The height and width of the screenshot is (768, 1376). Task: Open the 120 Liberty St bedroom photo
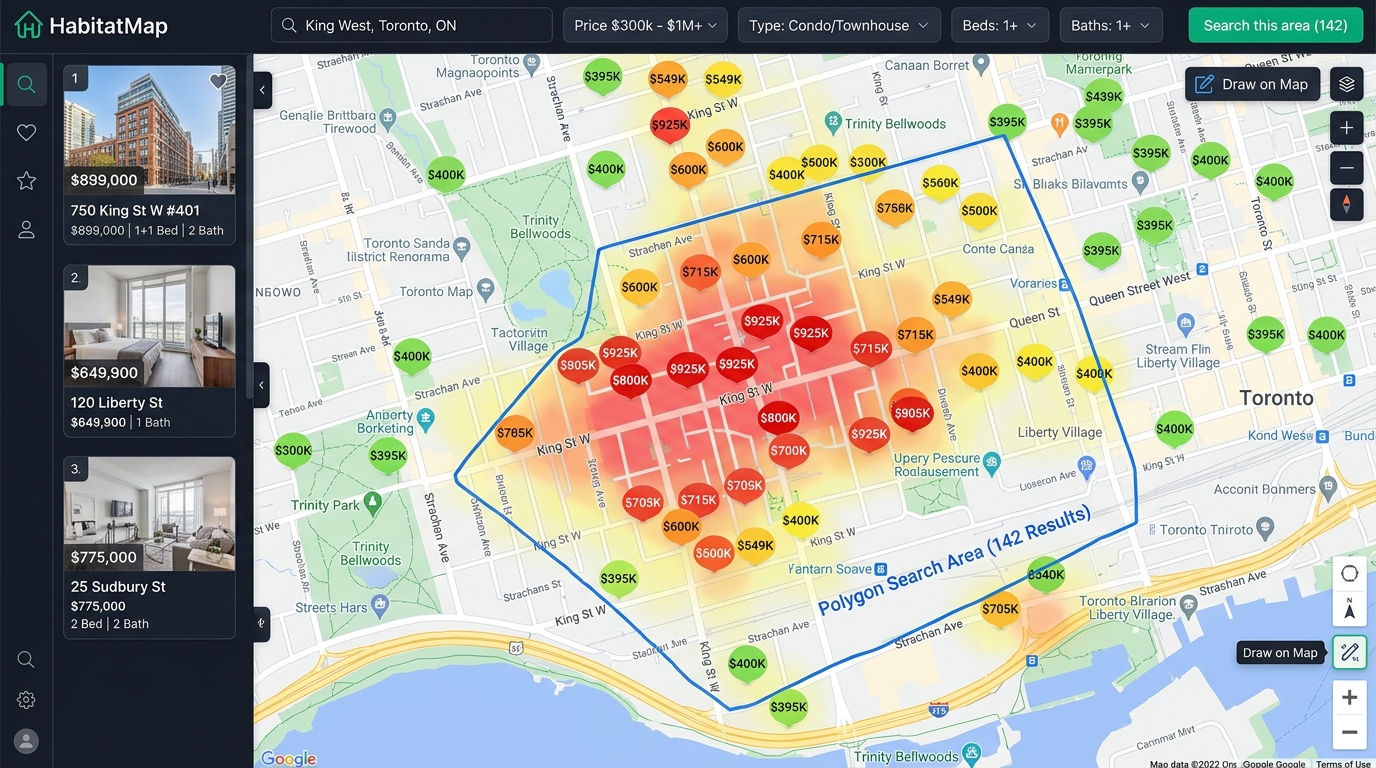click(x=149, y=326)
